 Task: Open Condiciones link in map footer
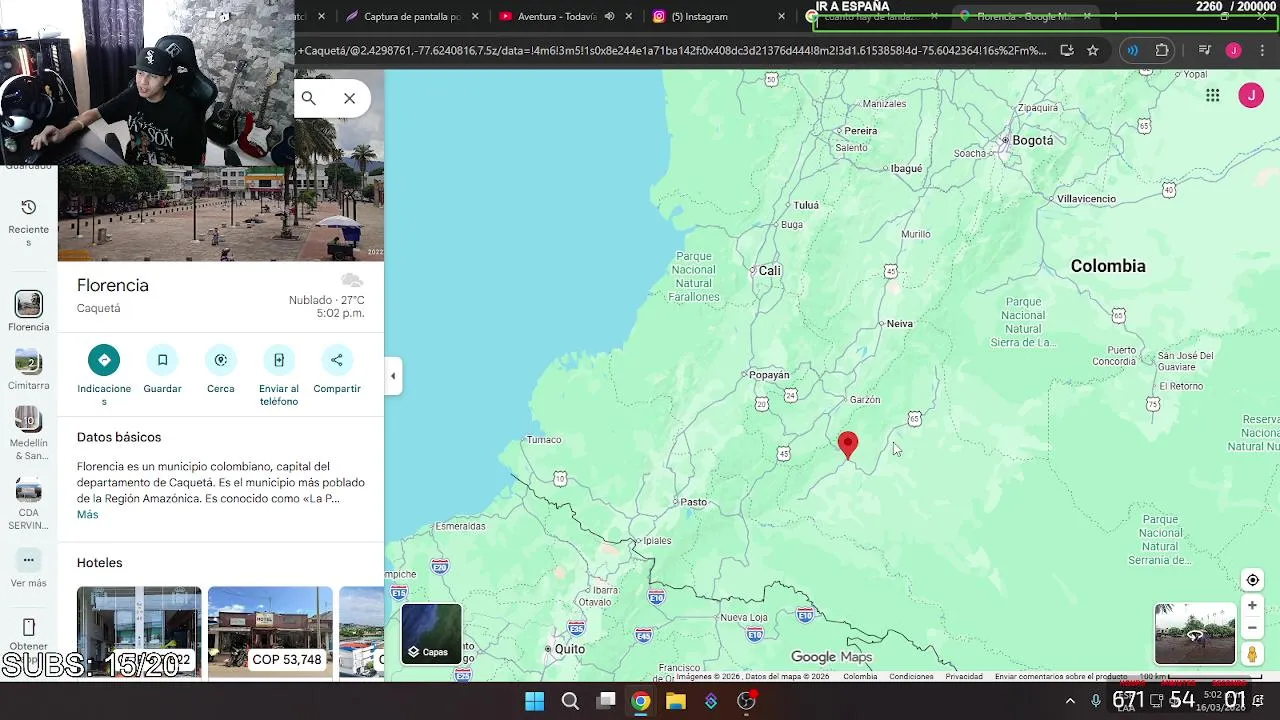pyautogui.click(x=911, y=677)
